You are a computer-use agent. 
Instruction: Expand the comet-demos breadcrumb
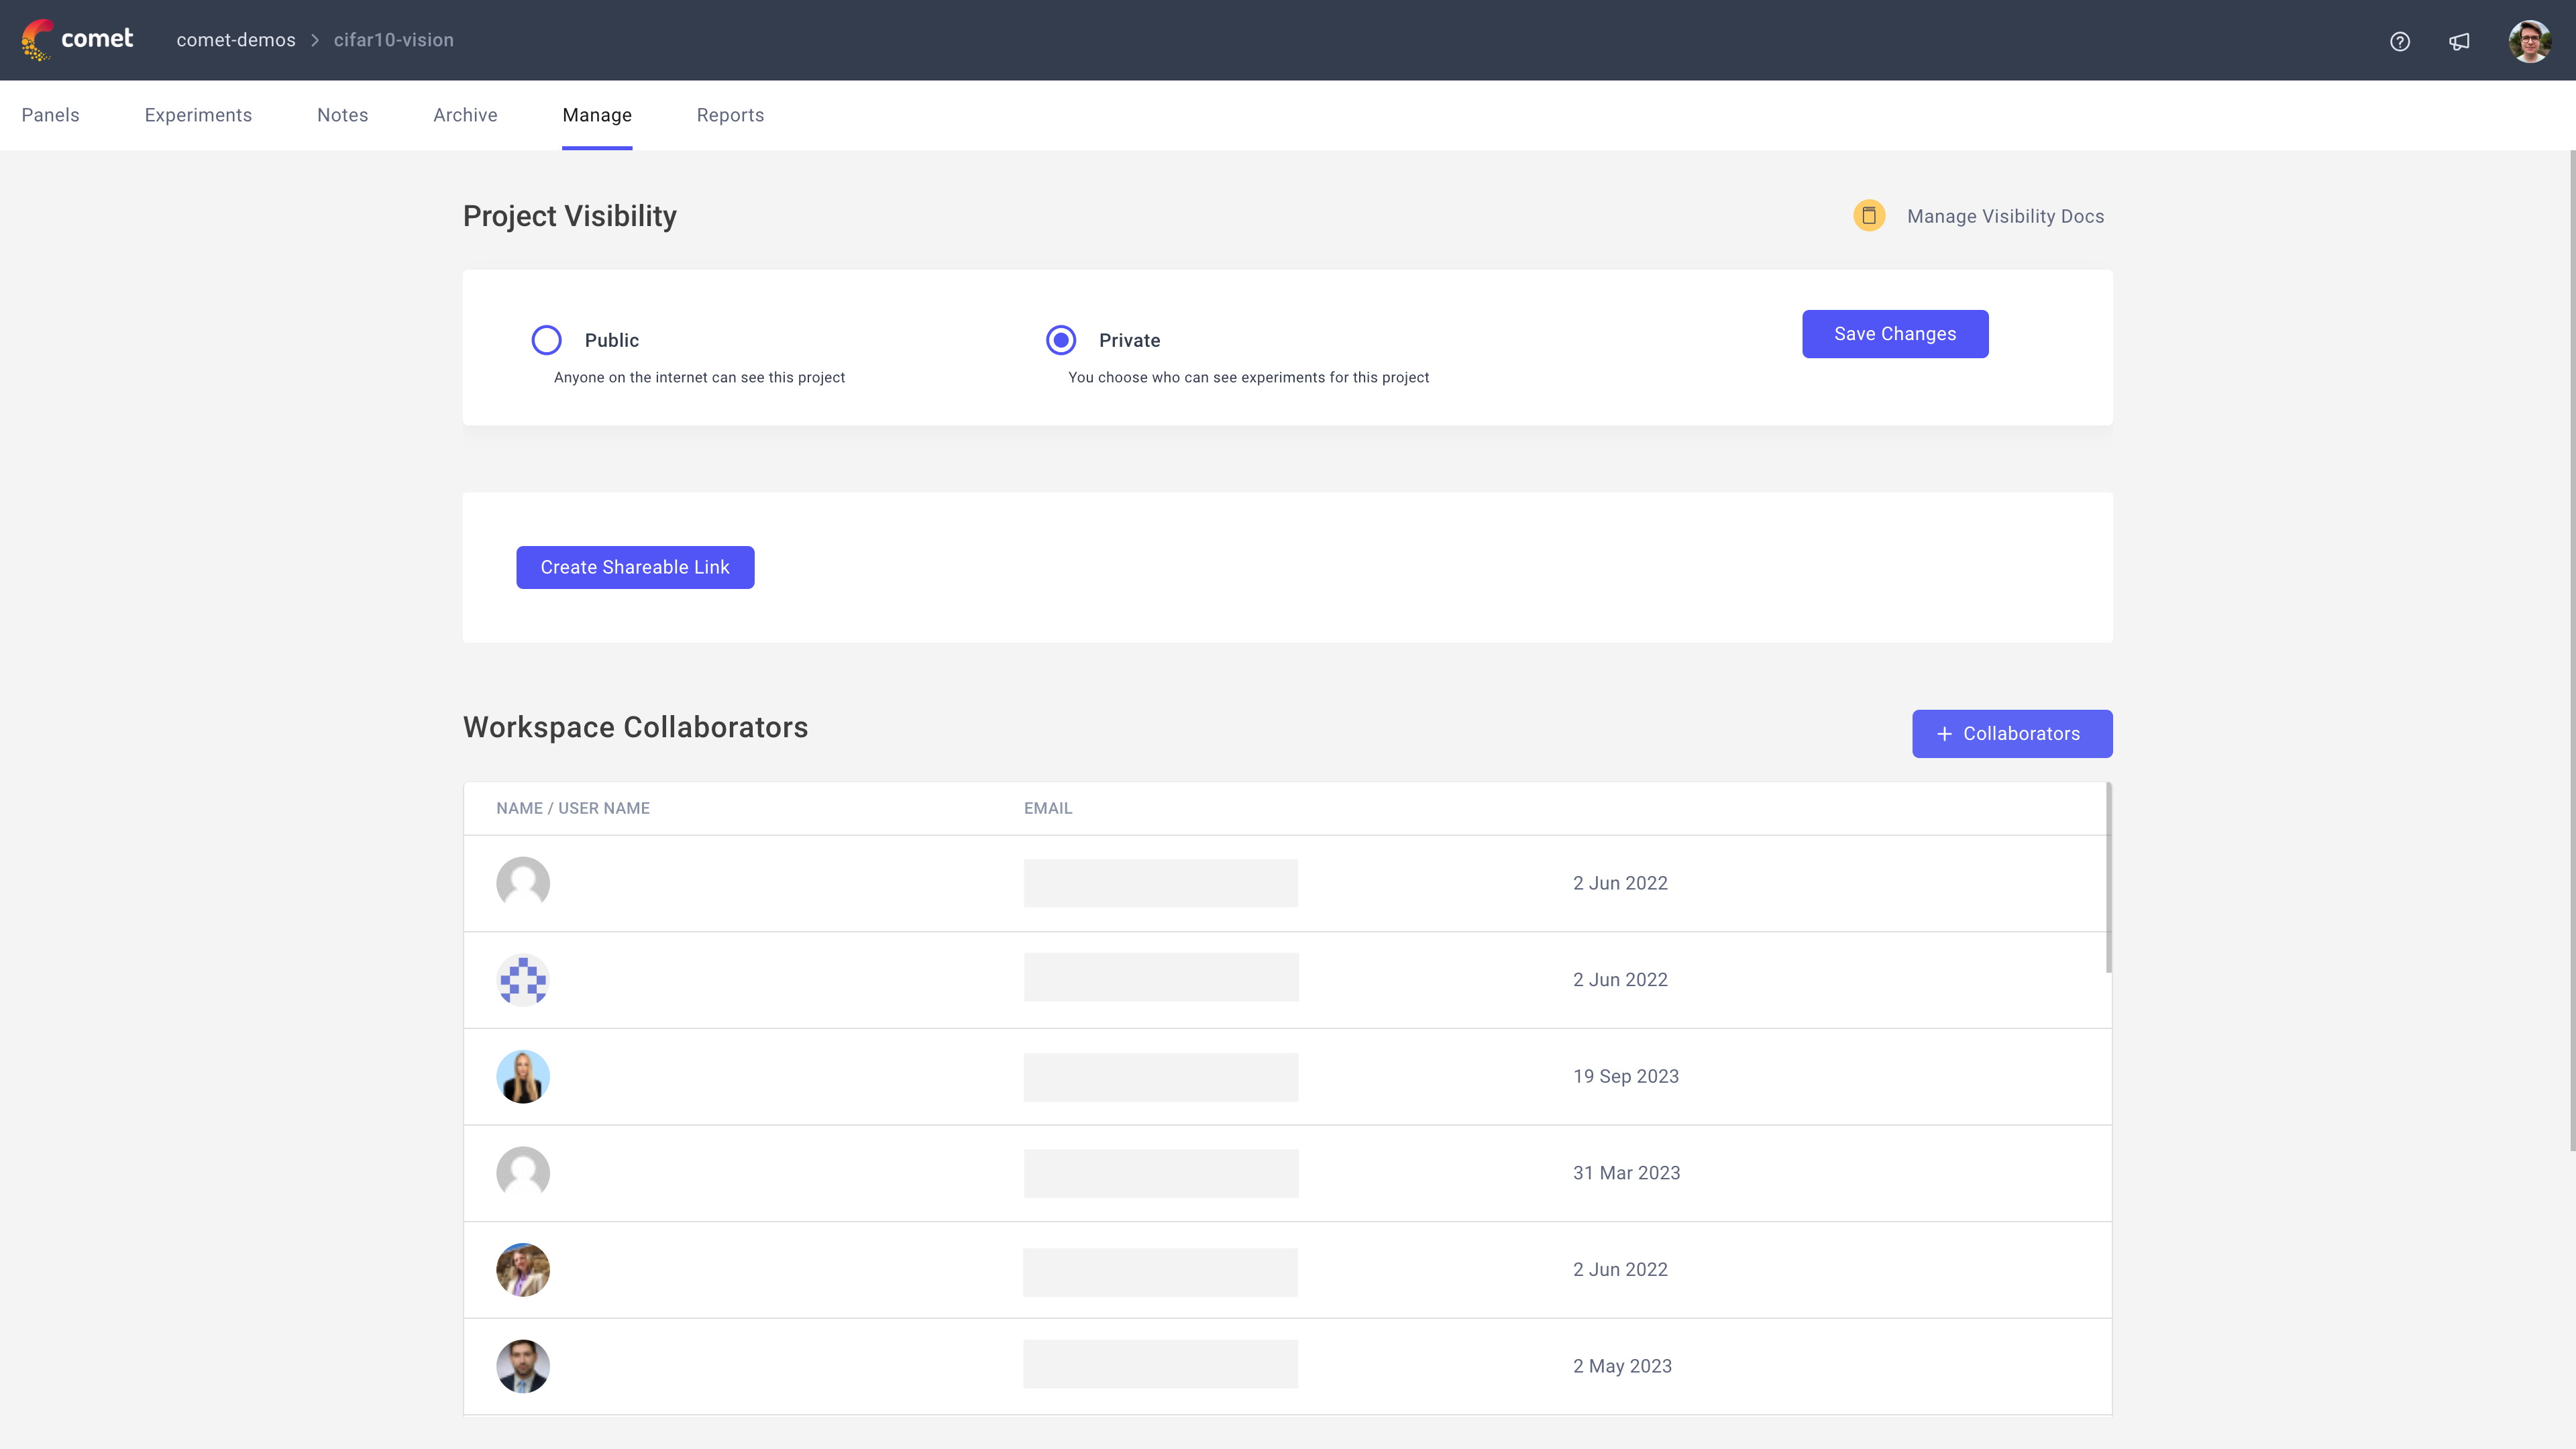[236, 39]
